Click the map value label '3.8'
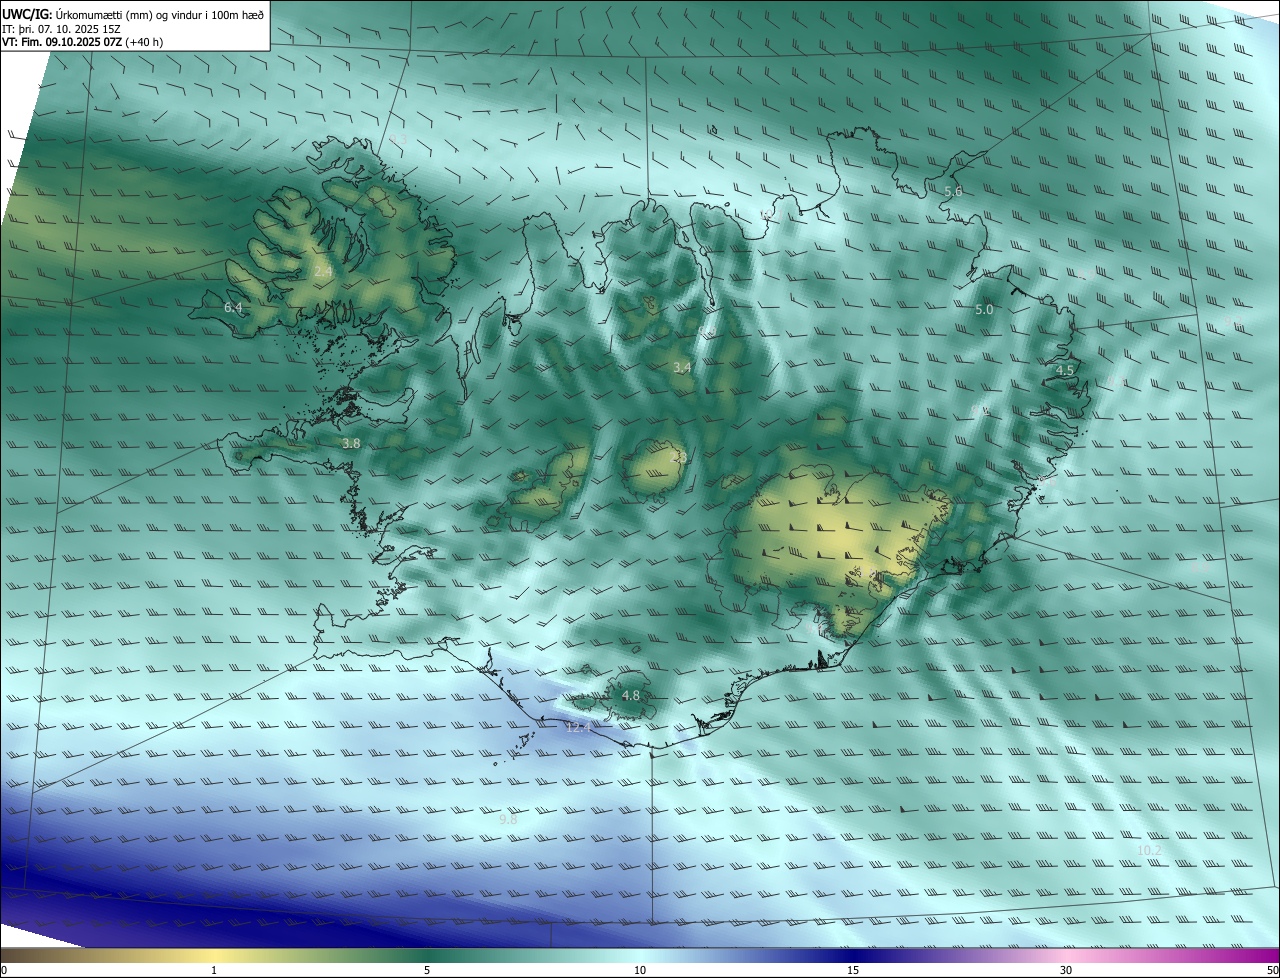The width and height of the screenshot is (1280, 978). pyautogui.click(x=351, y=443)
